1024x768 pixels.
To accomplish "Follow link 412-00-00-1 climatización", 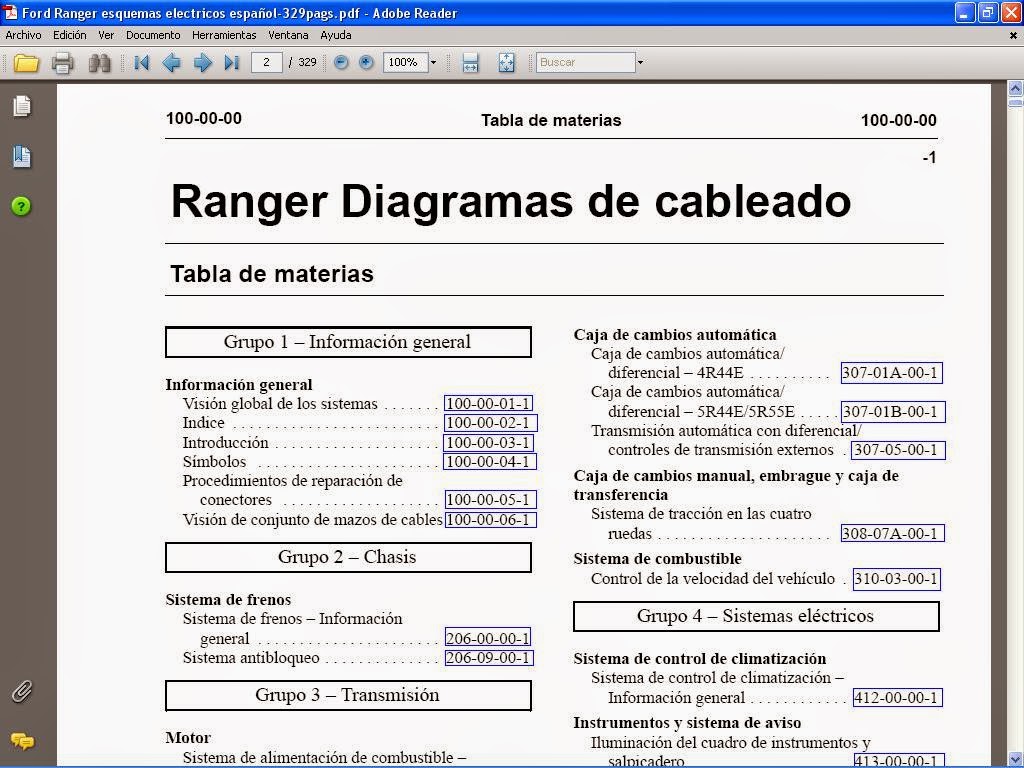I will pos(897,697).
